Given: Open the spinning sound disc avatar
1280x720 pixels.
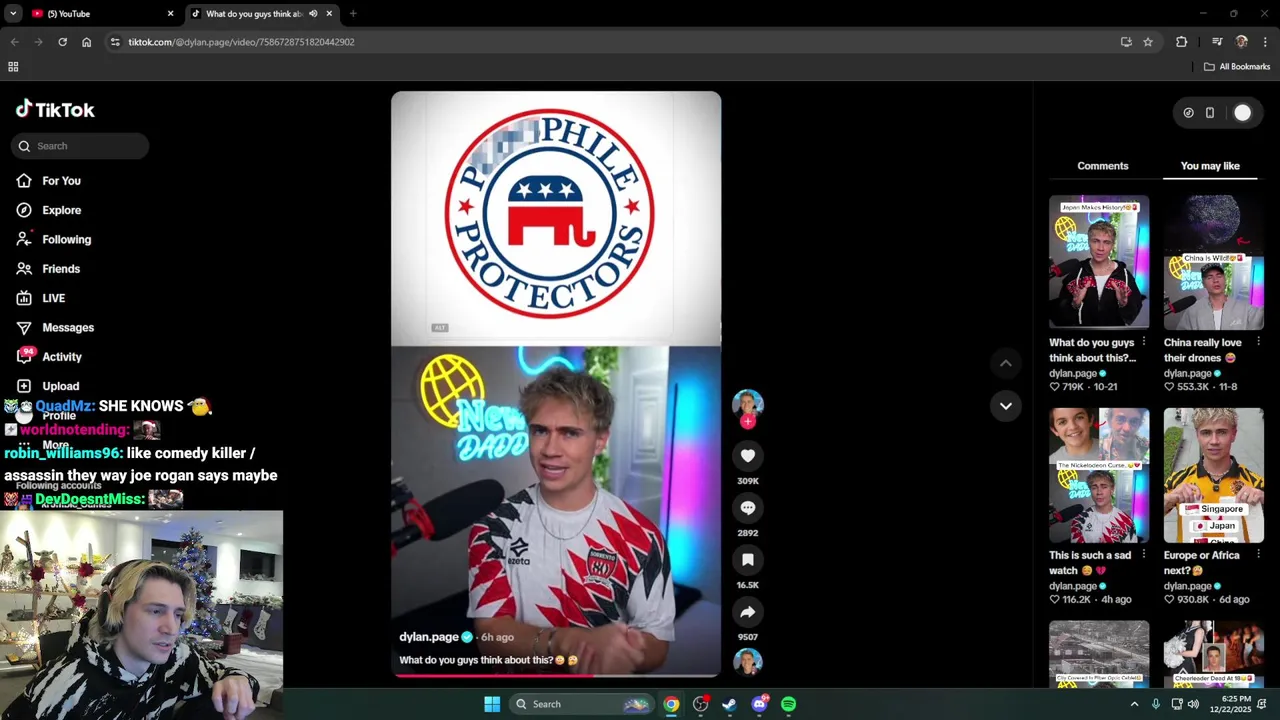Looking at the screenshot, I should pos(747,662).
